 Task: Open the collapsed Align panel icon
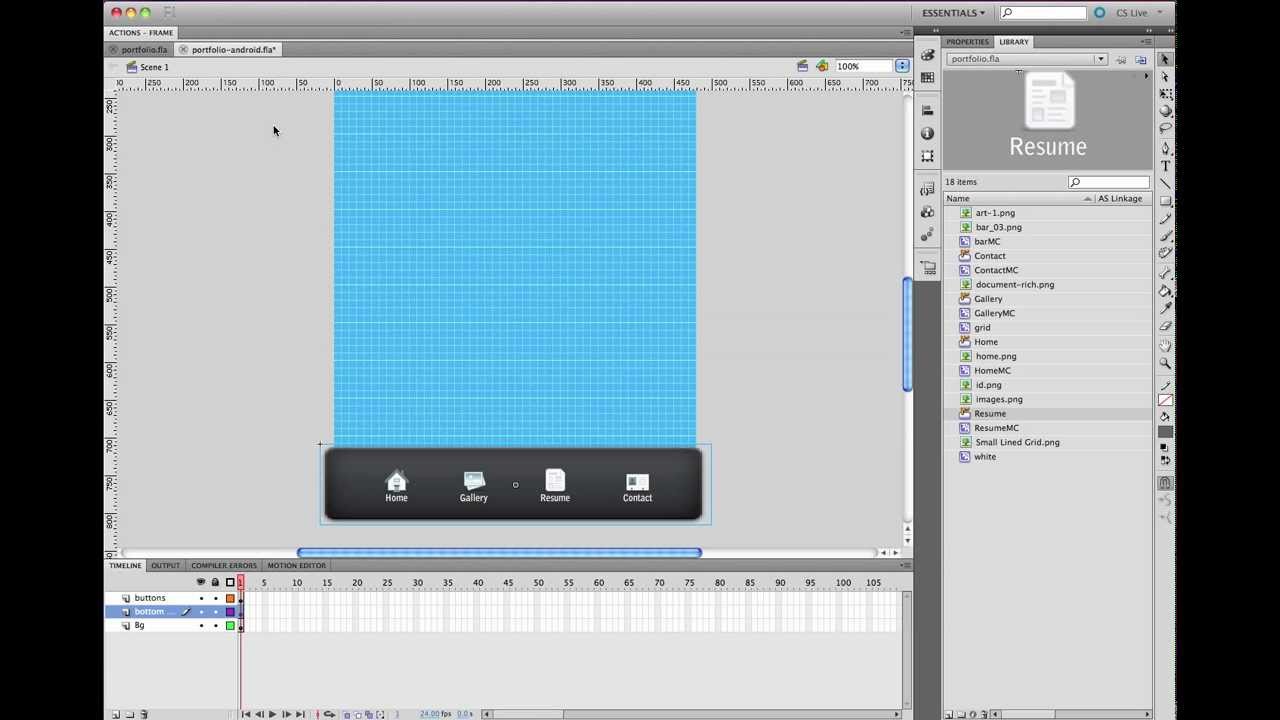click(x=928, y=110)
